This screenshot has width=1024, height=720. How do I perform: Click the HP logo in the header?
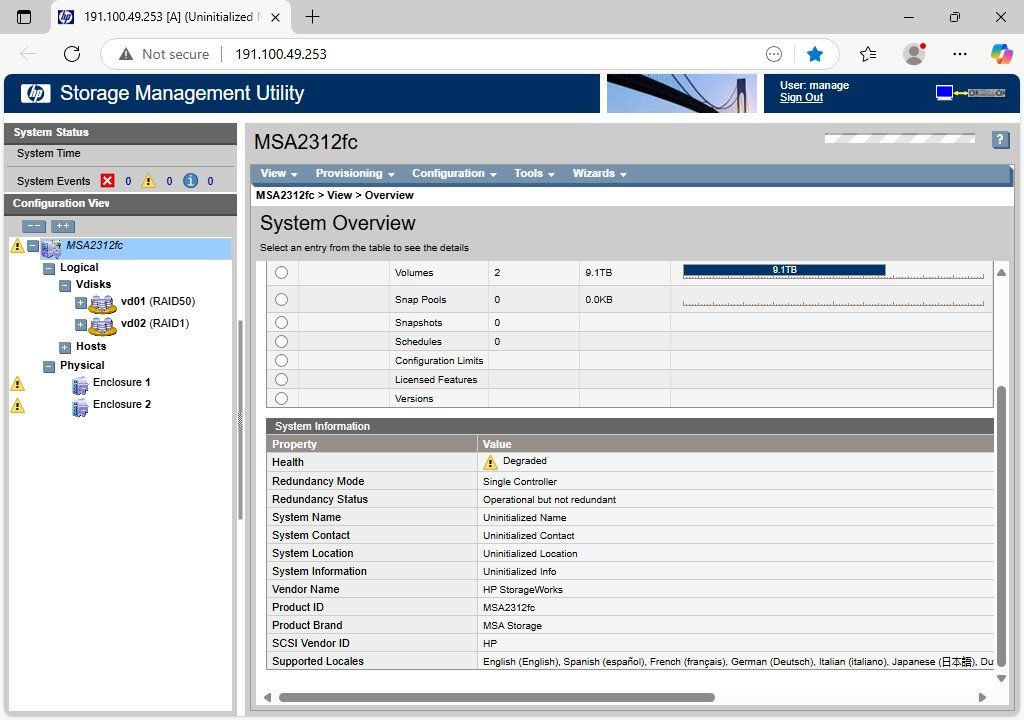coord(35,93)
